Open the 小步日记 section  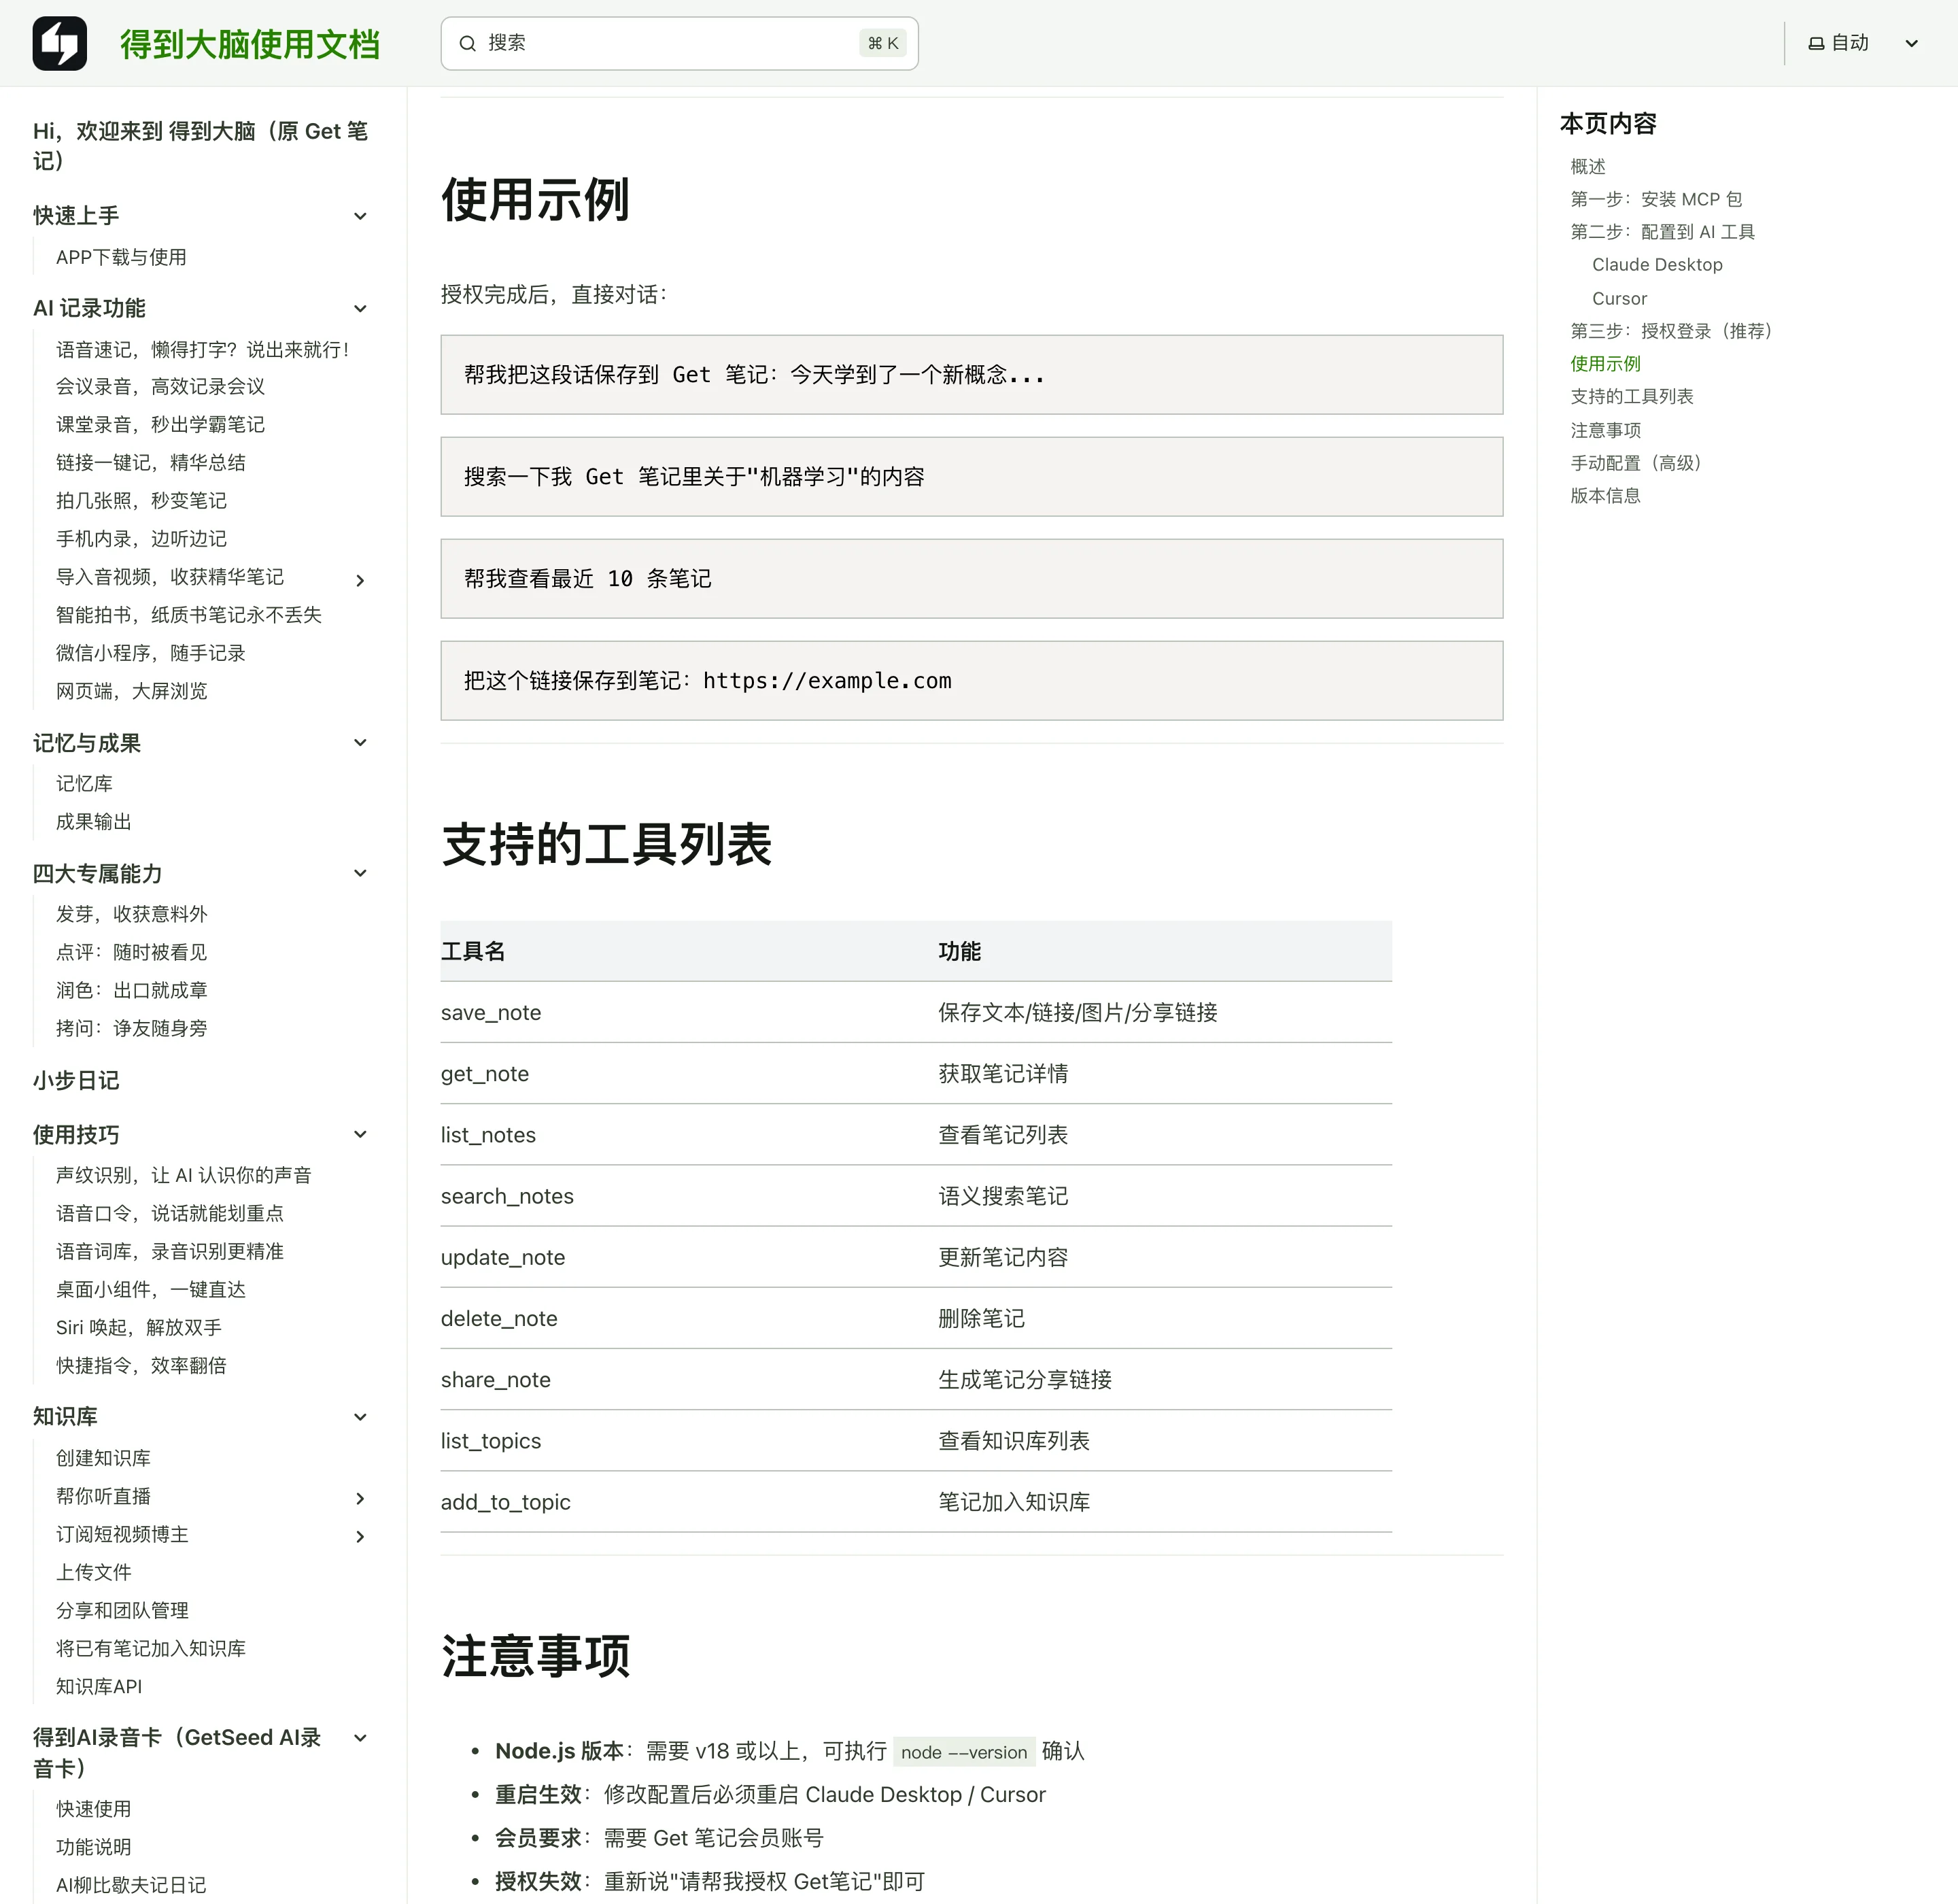point(76,1080)
